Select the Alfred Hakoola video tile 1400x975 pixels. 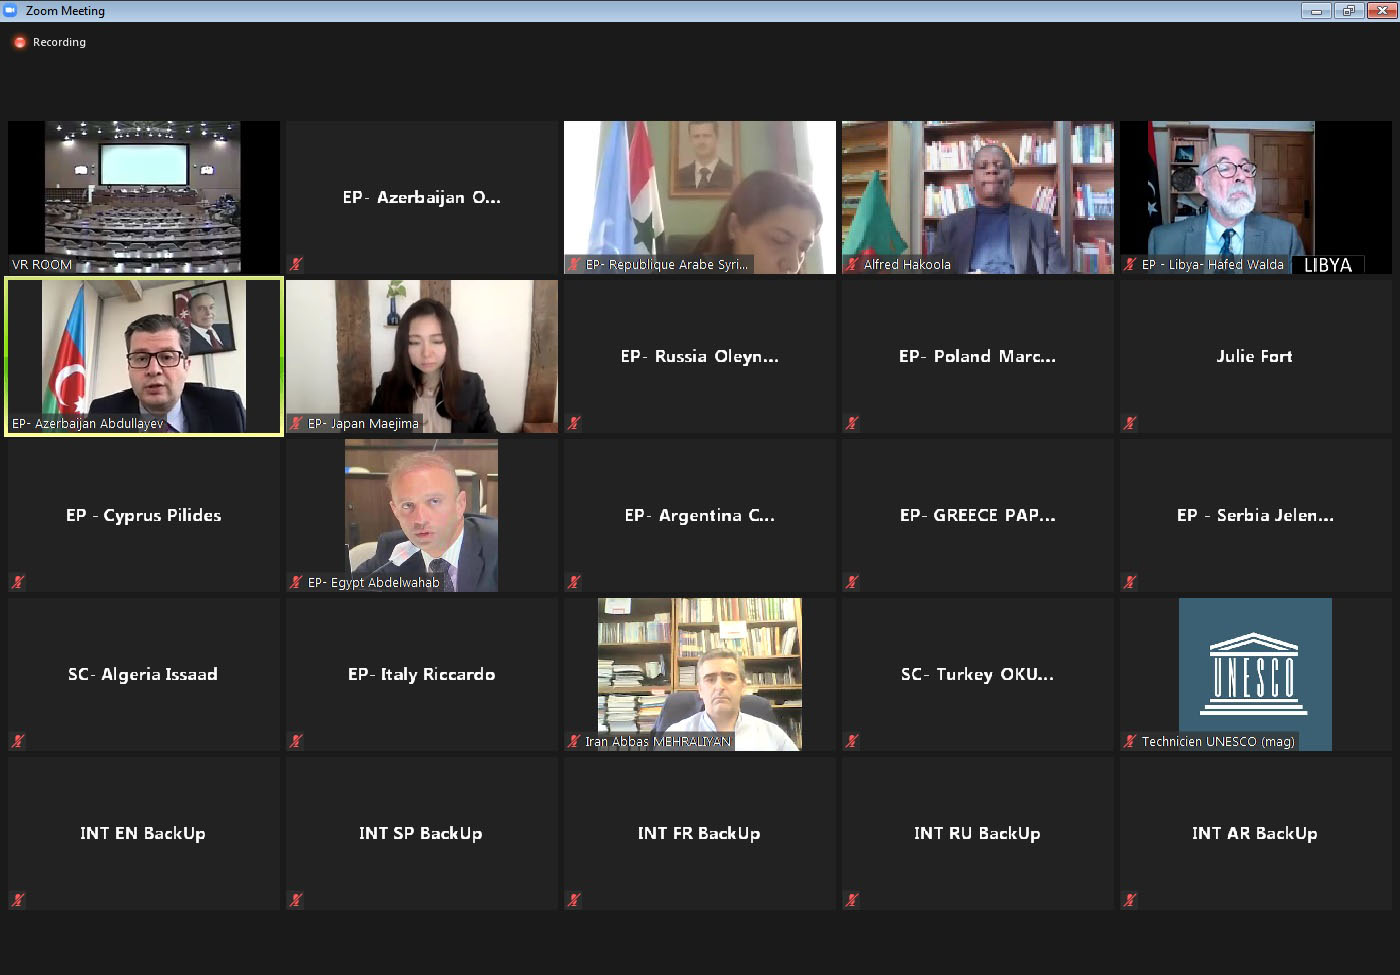978,197
